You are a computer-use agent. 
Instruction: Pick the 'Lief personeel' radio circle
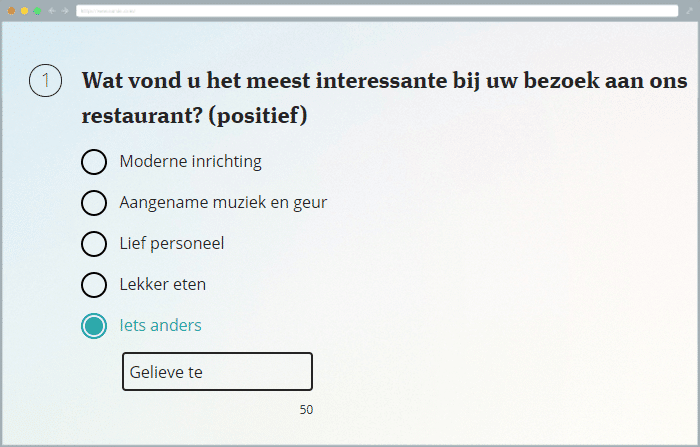coord(94,244)
